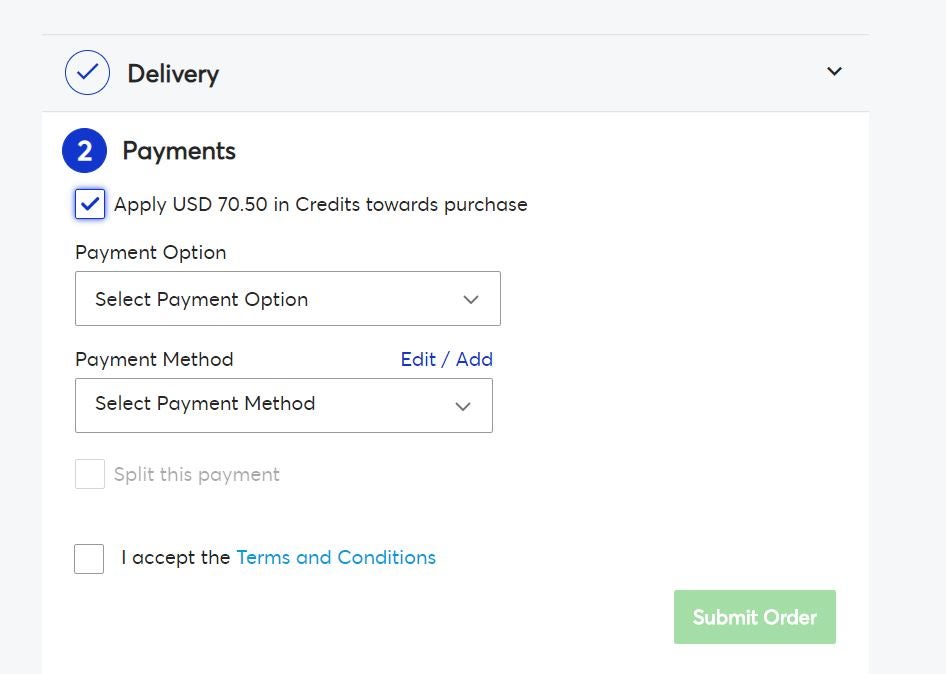Click the Payments section heading text

coord(179,151)
